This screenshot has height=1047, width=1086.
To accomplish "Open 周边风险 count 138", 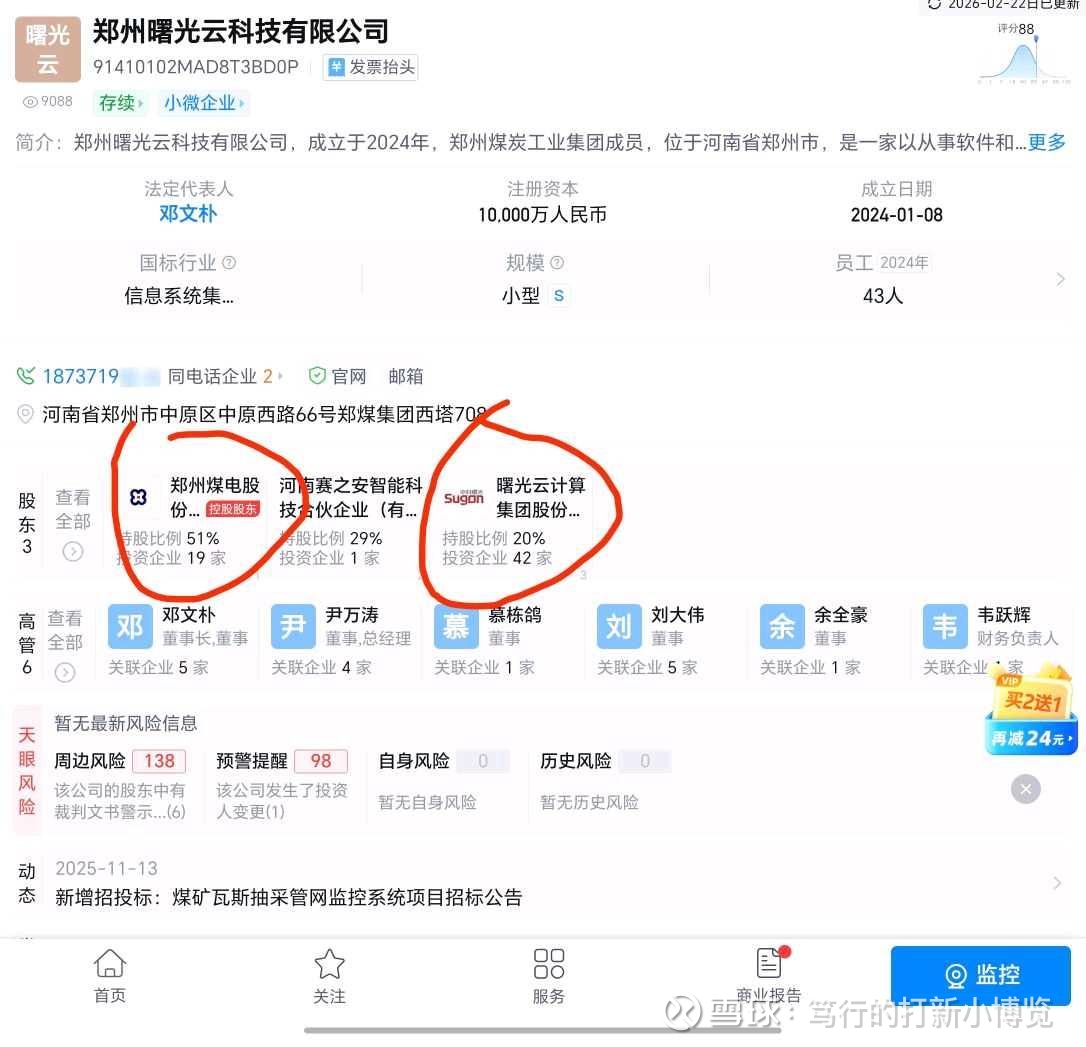I will click(x=159, y=761).
